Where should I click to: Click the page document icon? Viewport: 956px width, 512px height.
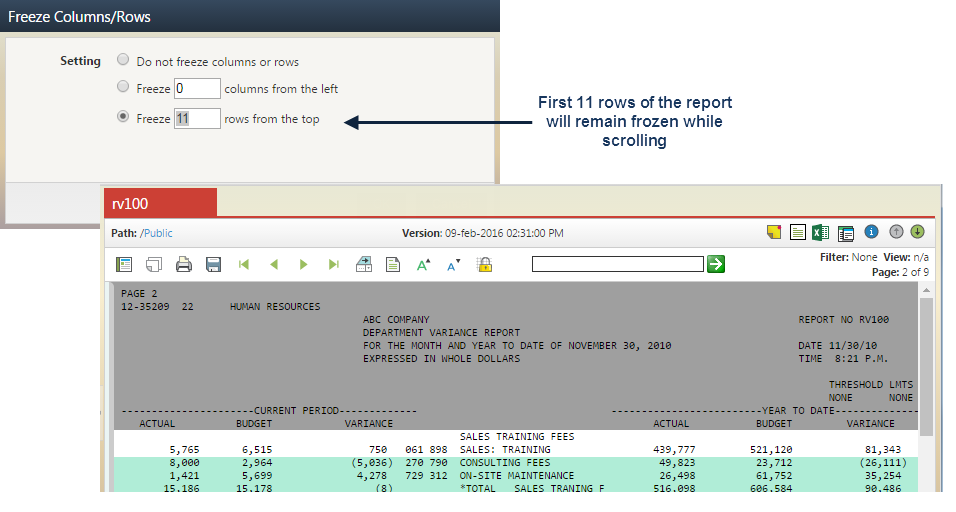tap(393, 264)
